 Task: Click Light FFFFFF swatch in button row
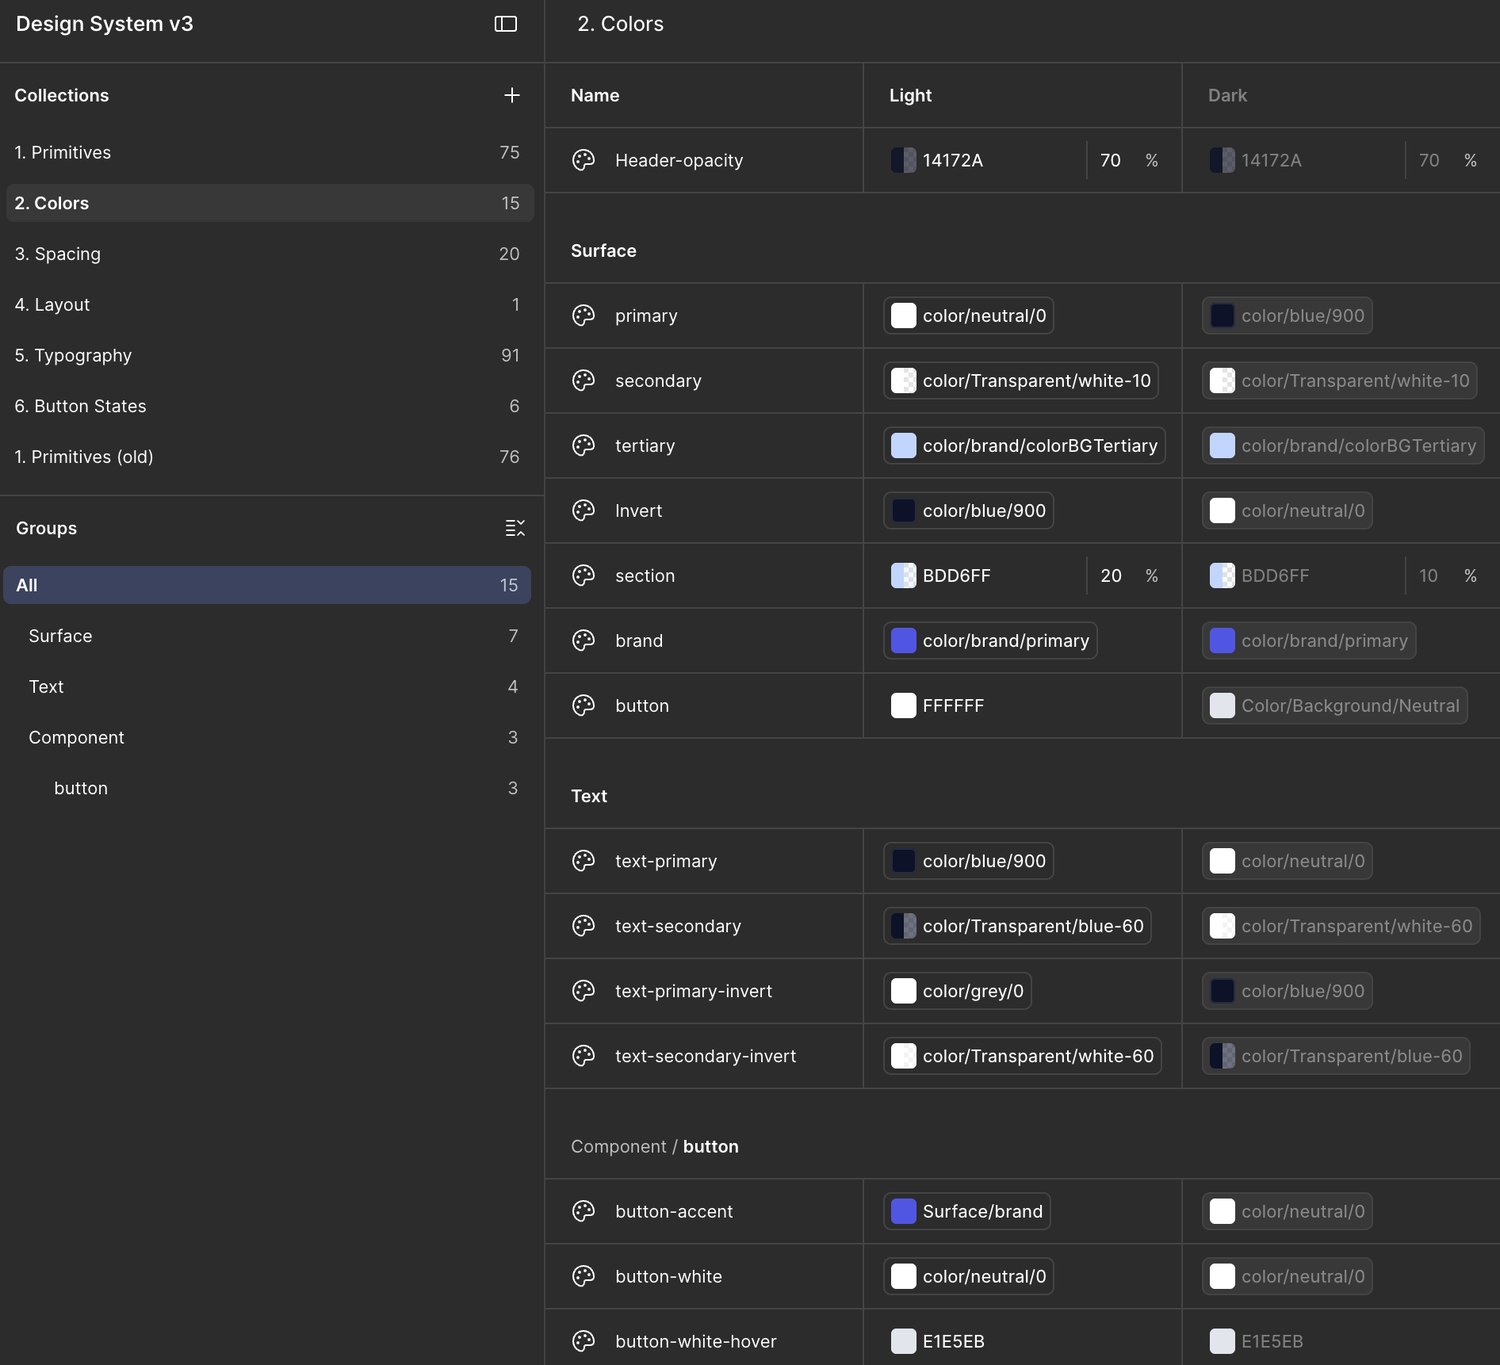903,705
